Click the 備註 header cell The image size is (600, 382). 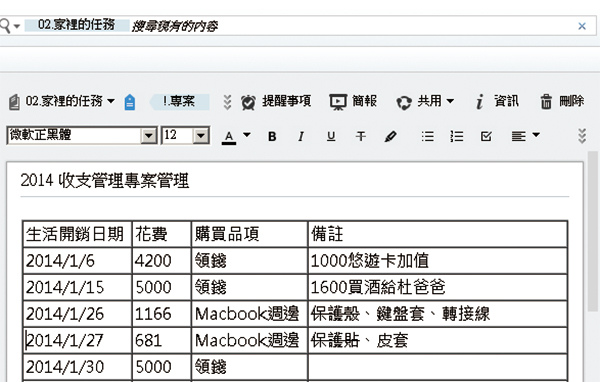click(x=438, y=234)
